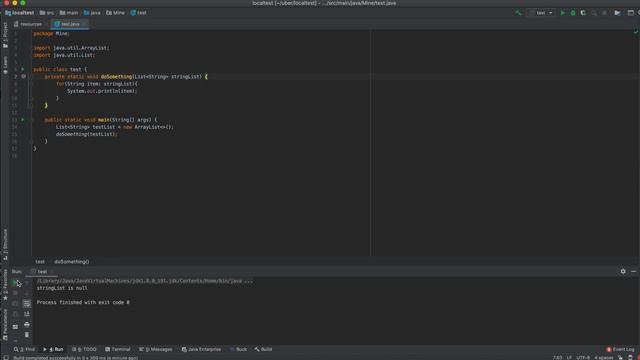Toggle the Structure sidebar tab
Viewport: 640px width, 360px height.
pyautogui.click(x=5, y=244)
